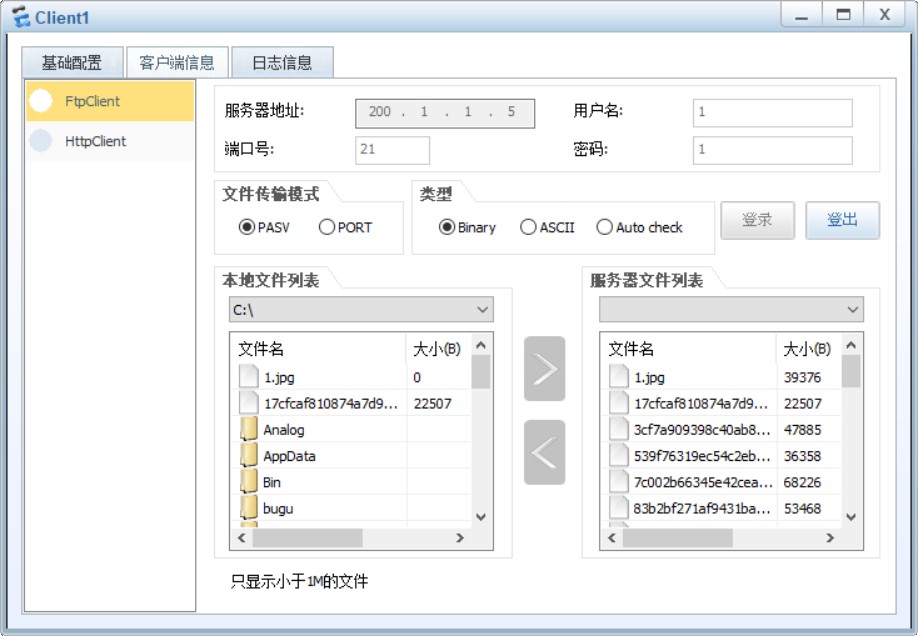The width and height of the screenshot is (918, 636).
Task: Click server list scroll right arrow
Action: coord(830,538)
